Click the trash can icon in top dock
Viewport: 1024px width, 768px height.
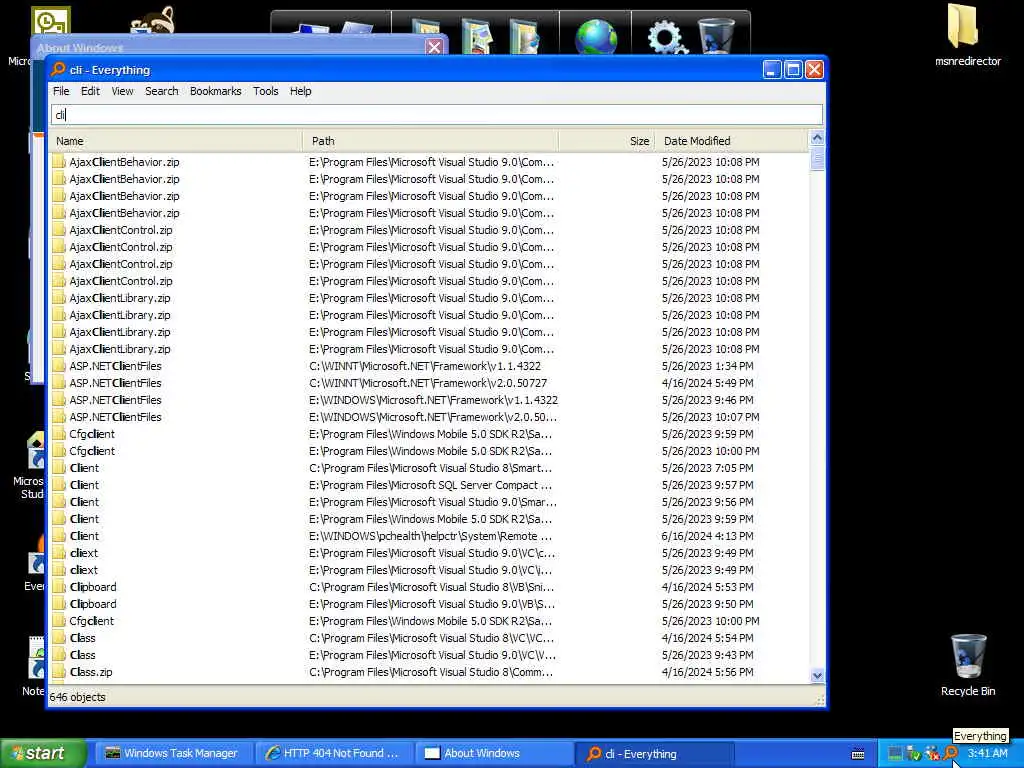pos(716,37)
